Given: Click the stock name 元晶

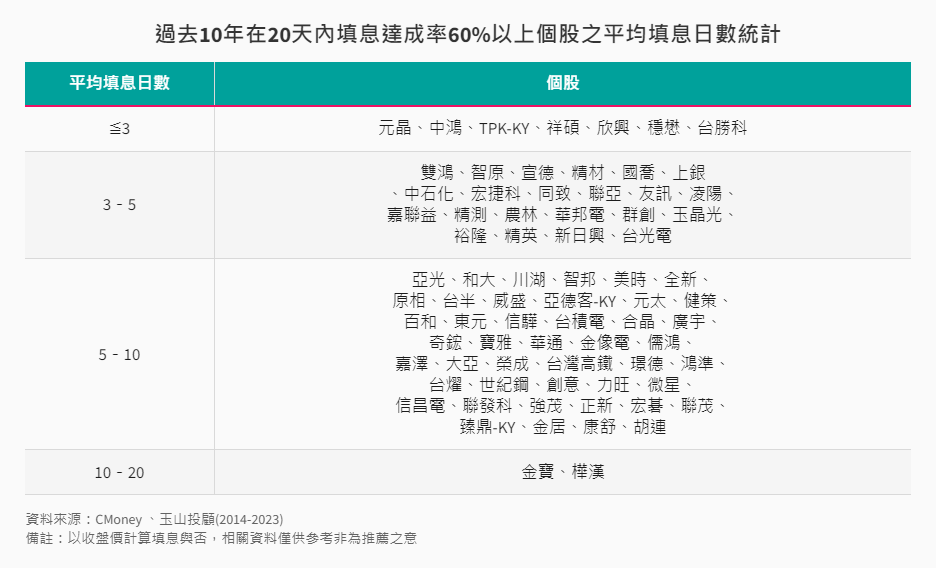Looking at the screenshot, I should coord(395,128).
